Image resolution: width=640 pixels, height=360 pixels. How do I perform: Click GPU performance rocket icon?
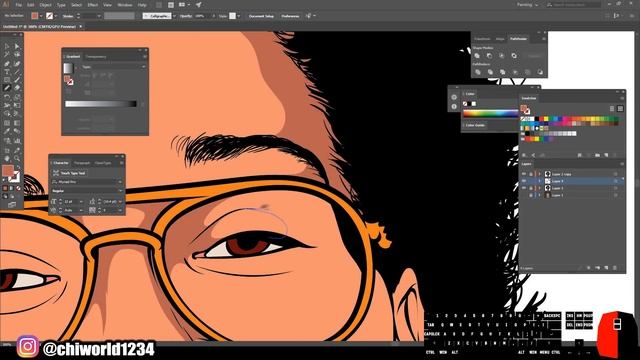pyautogui.click(x=198, y=5)
